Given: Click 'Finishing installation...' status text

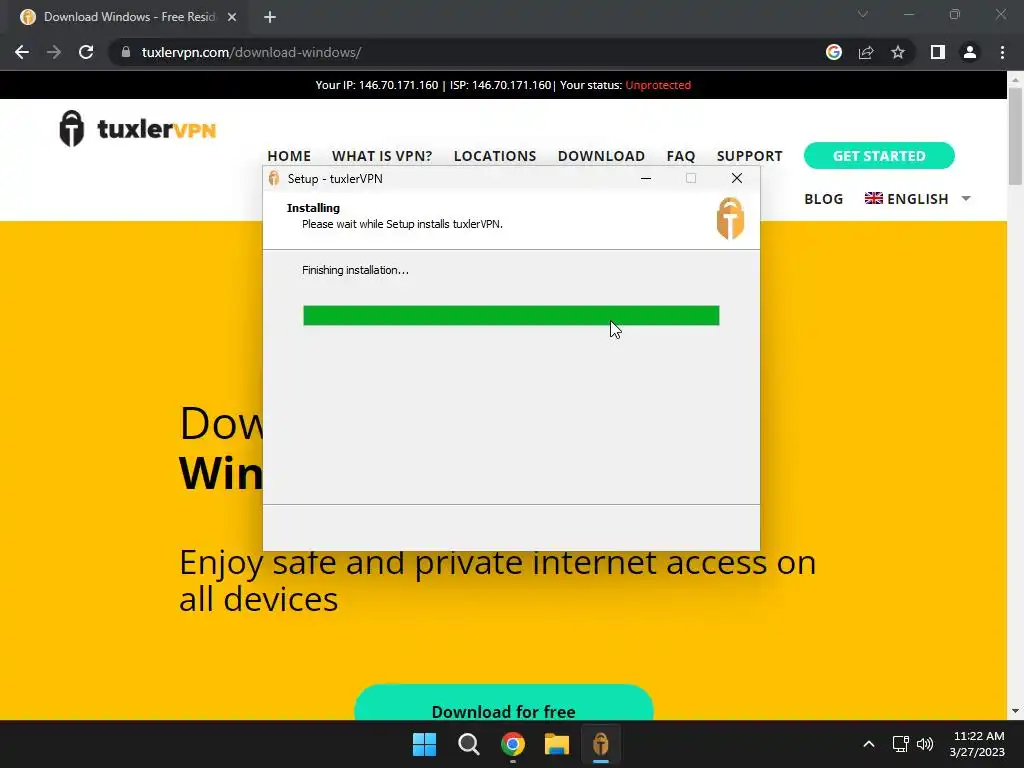Looking at the screenshot, I should tap(355, 270).
